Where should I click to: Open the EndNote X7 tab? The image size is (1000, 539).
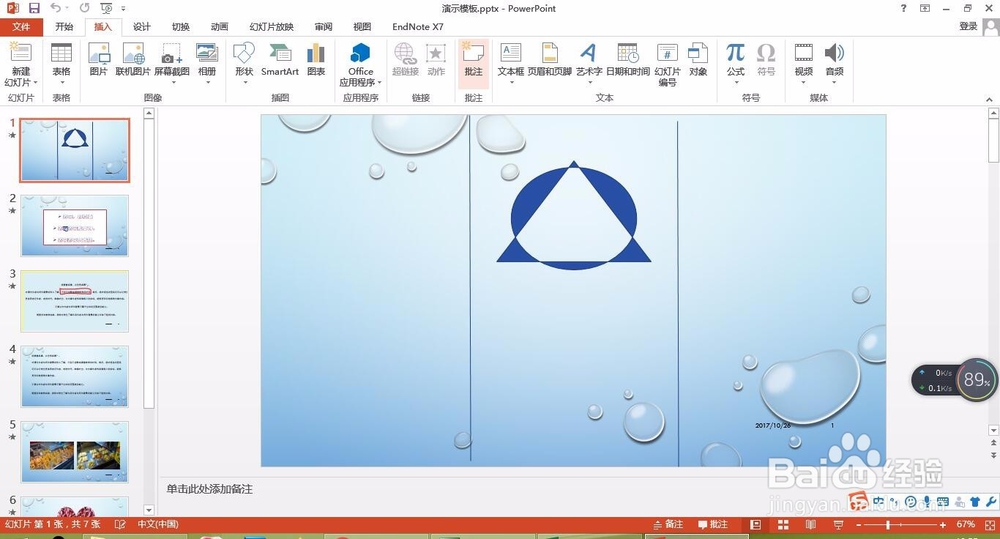[418, 27]
